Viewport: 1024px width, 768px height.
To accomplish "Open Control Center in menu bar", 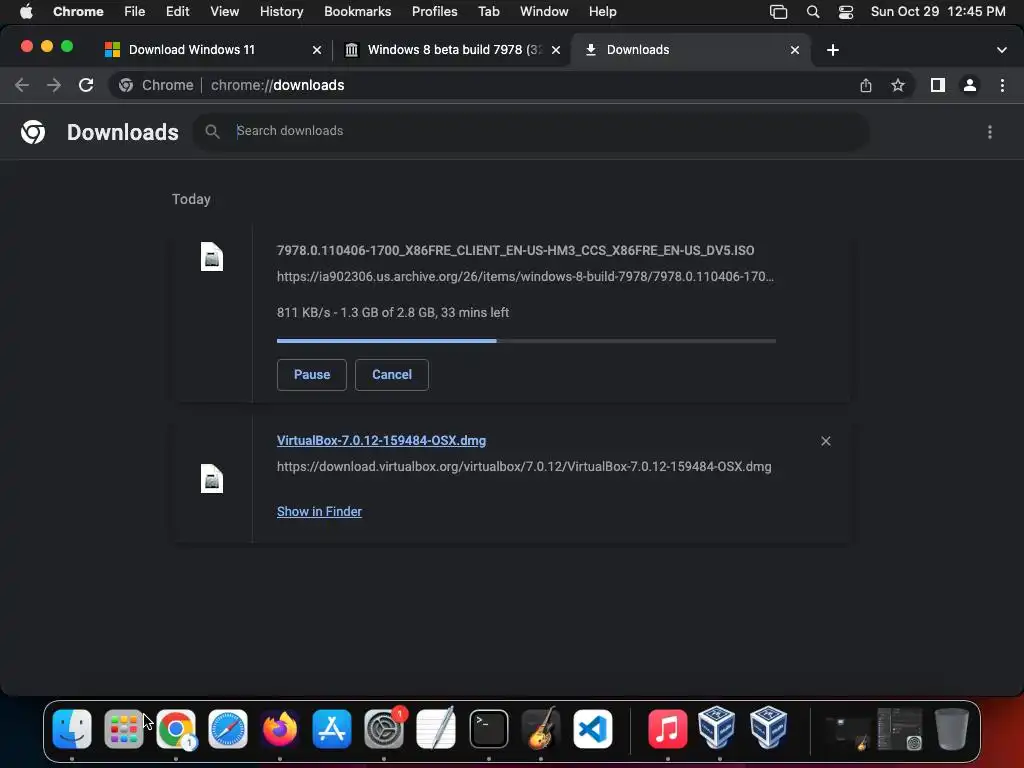I will point(846,12).
